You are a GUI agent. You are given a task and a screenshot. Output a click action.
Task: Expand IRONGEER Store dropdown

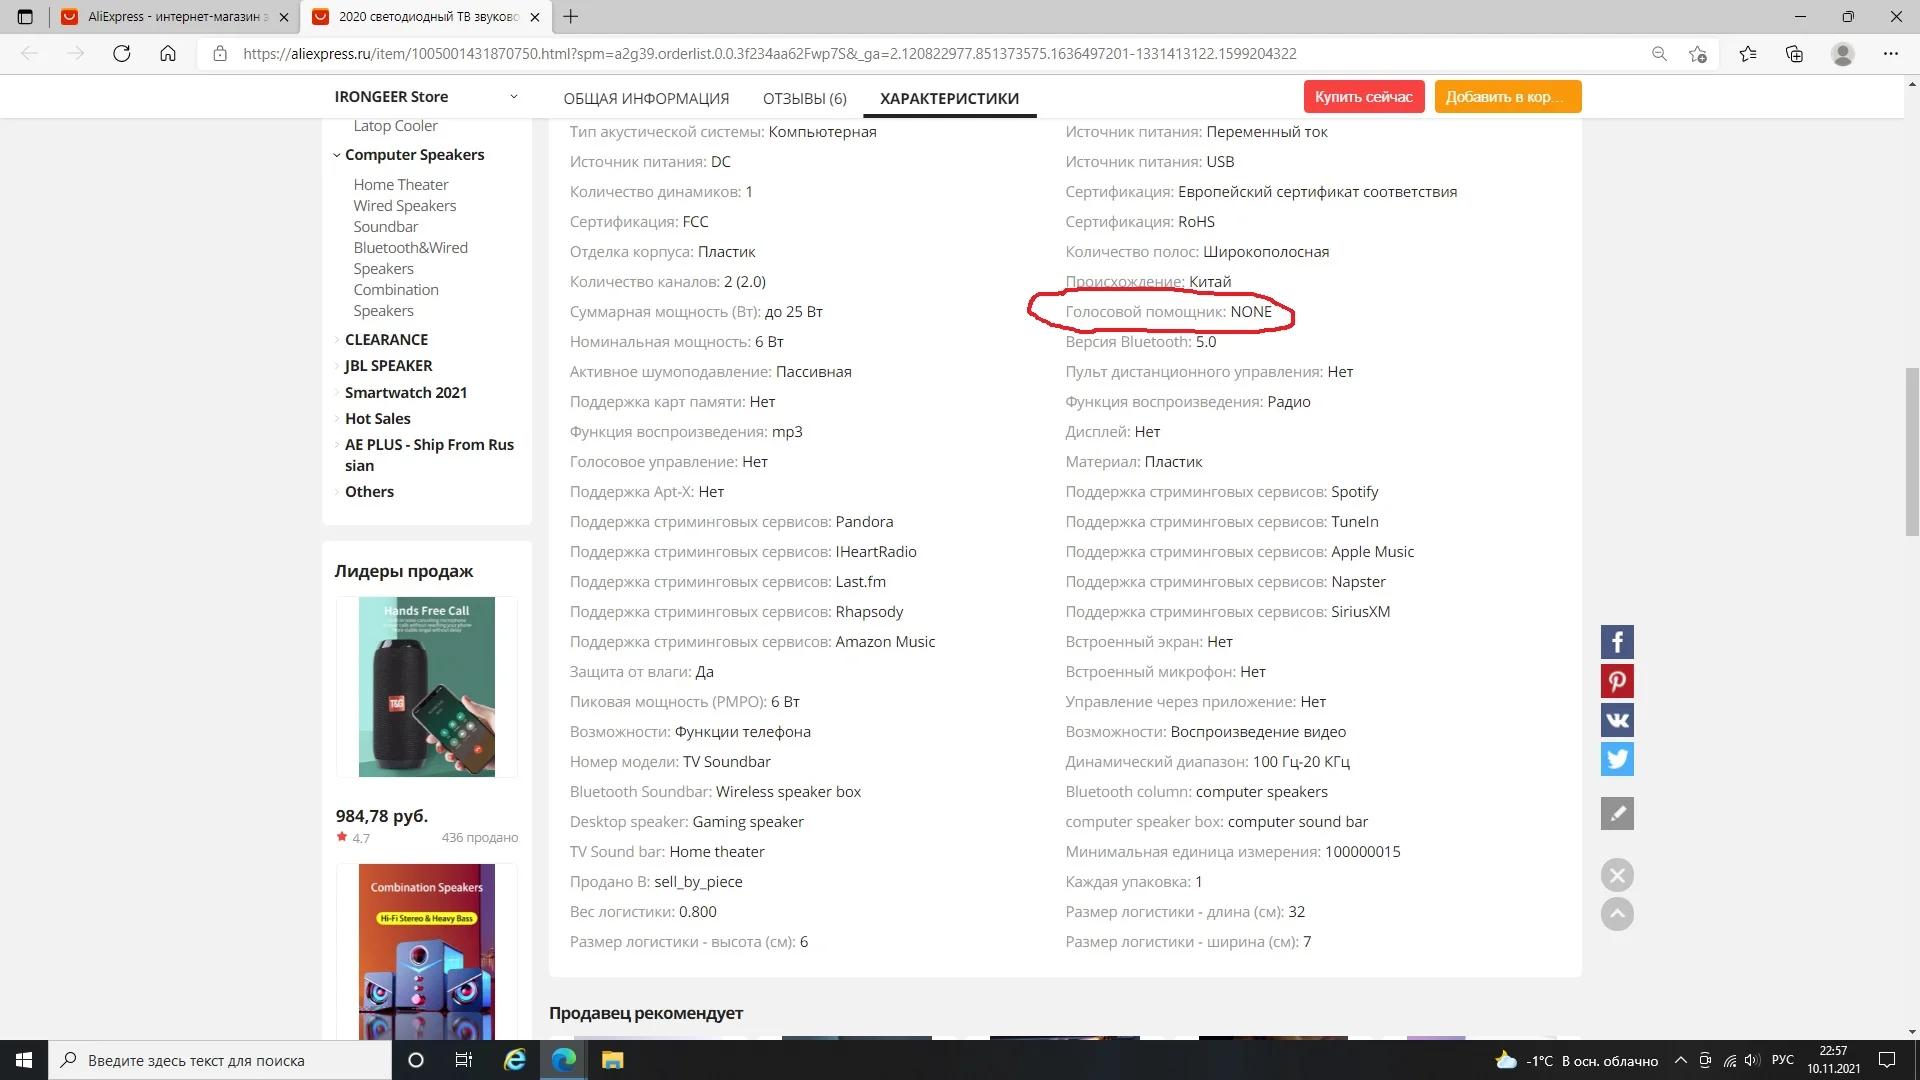point(514,97)
